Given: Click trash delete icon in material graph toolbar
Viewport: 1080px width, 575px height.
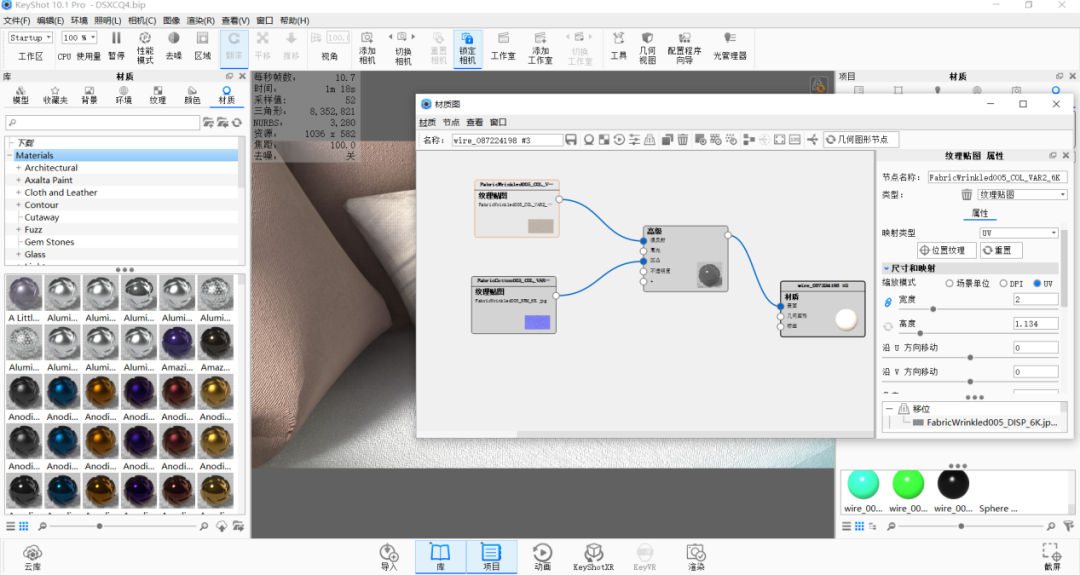Looking at the screenshot, I should (x=683, y=140).
